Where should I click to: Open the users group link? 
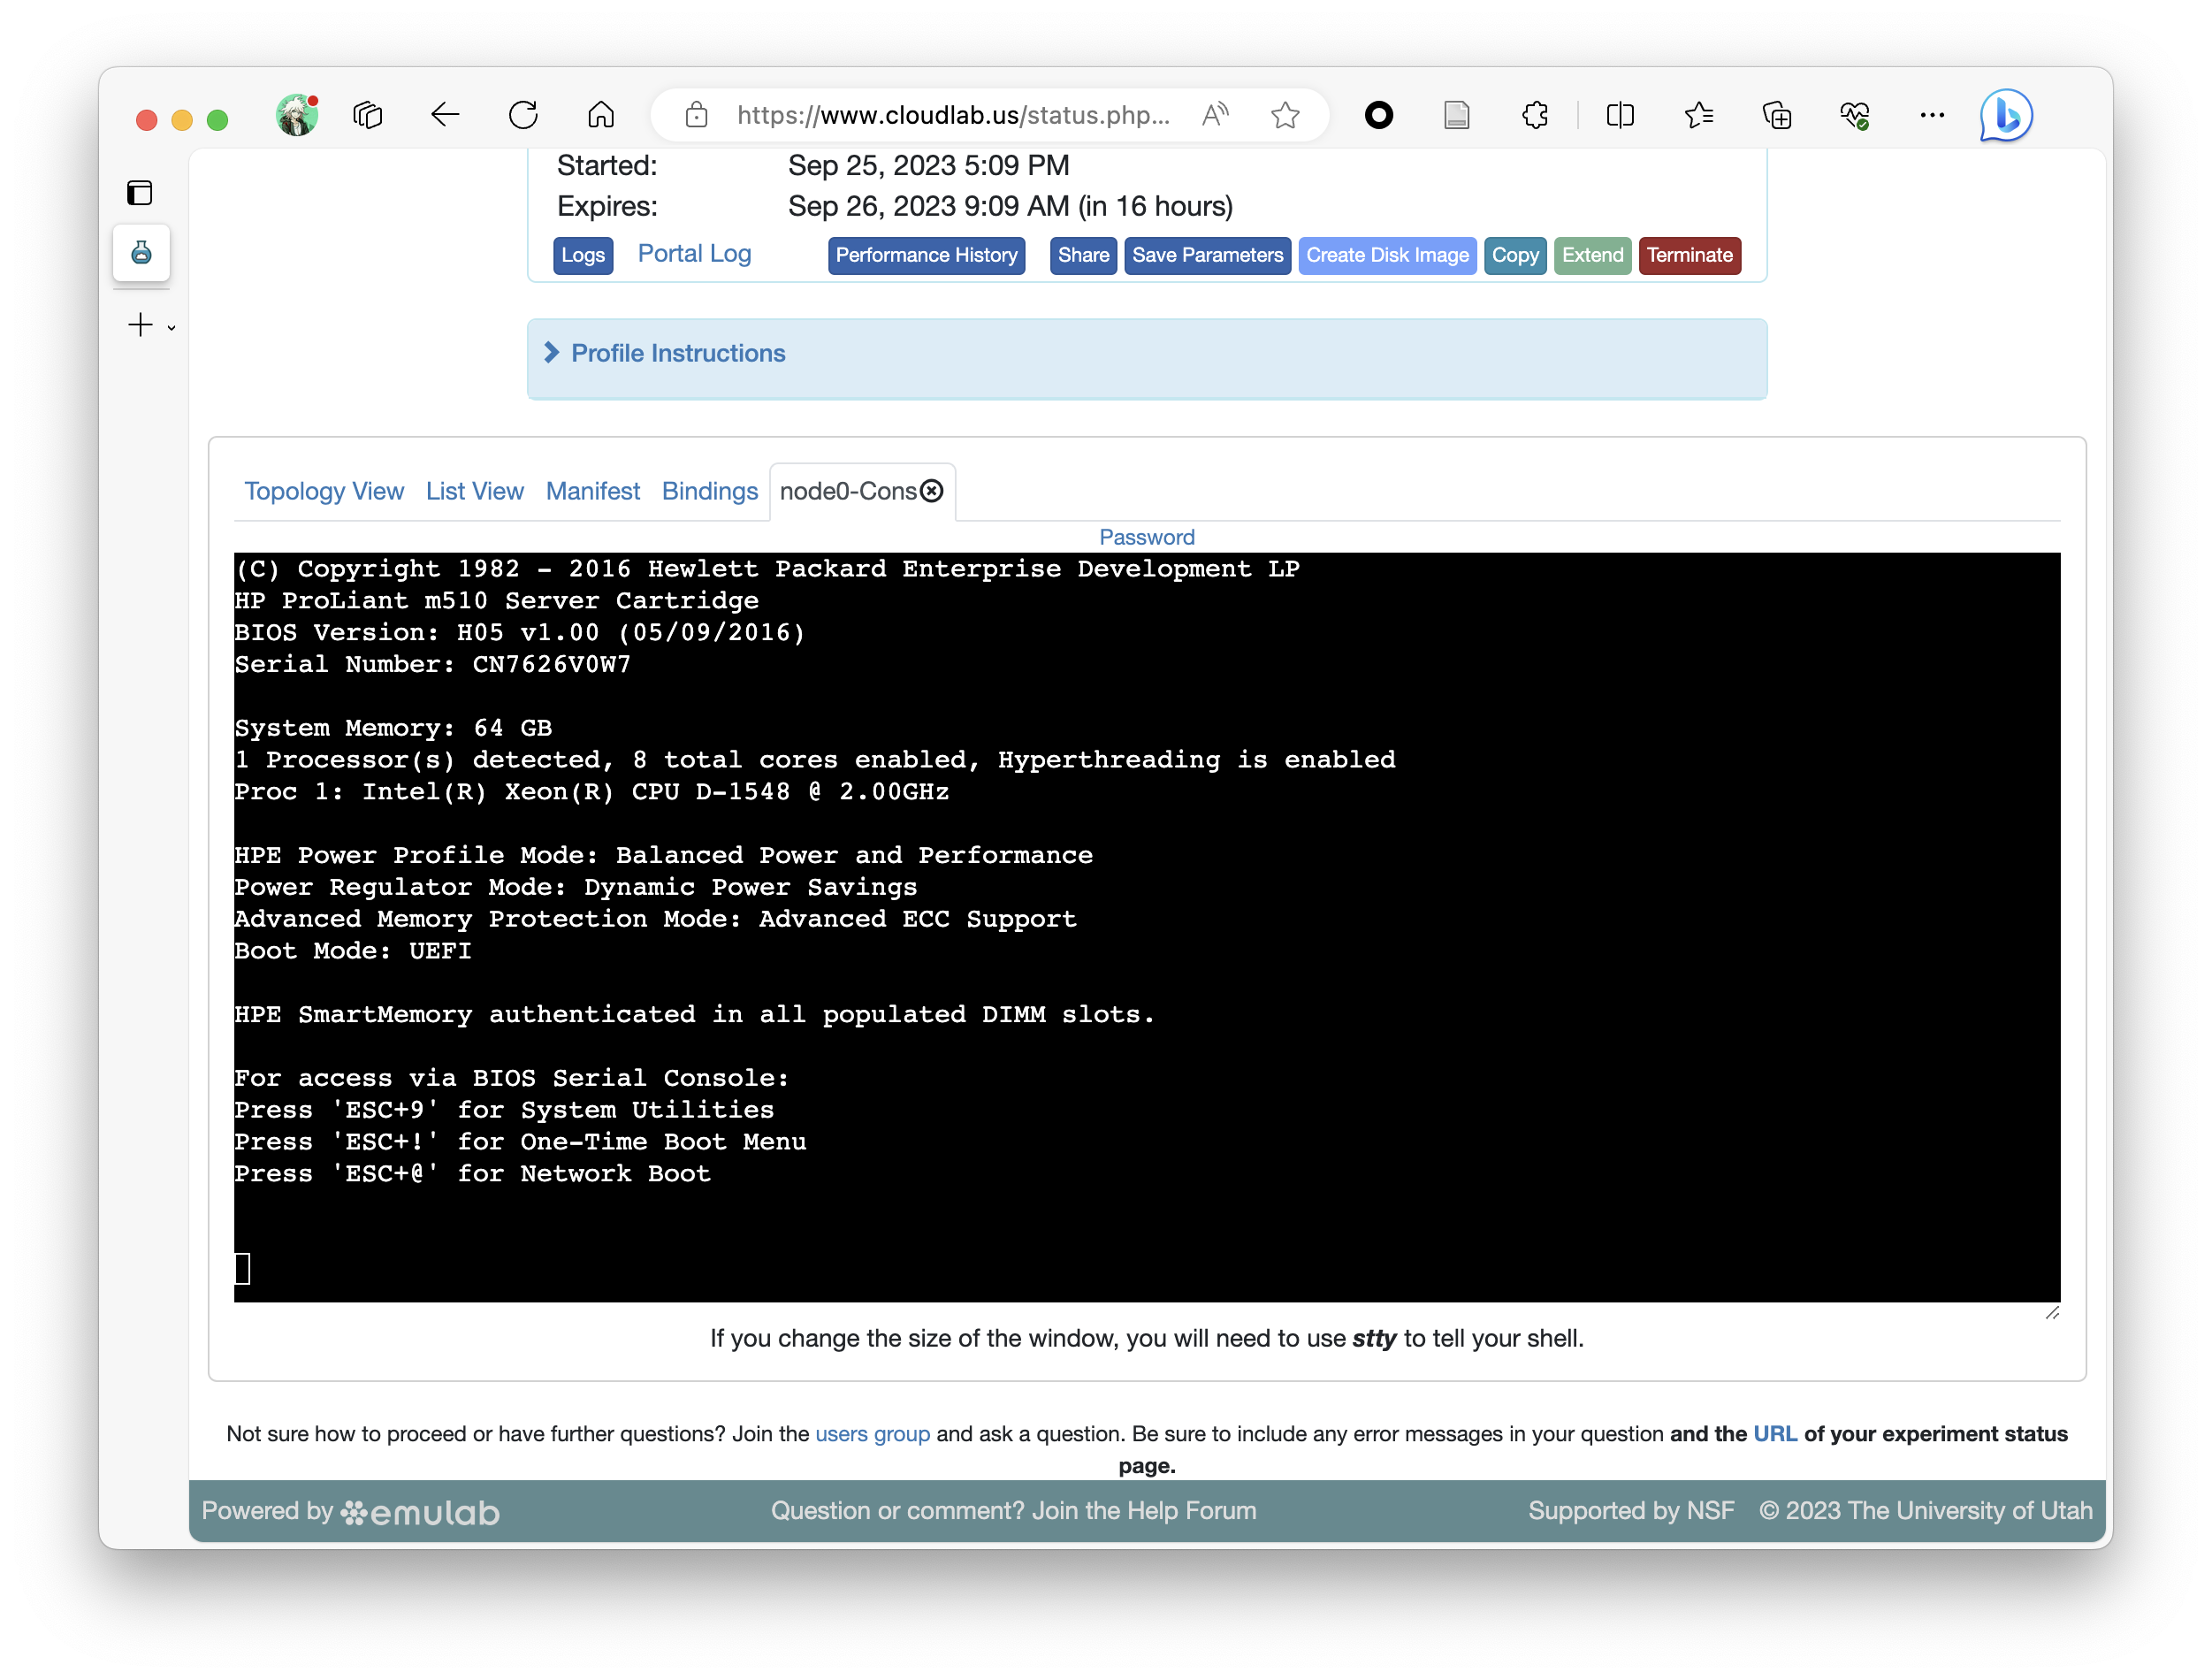coord(872,1434)
